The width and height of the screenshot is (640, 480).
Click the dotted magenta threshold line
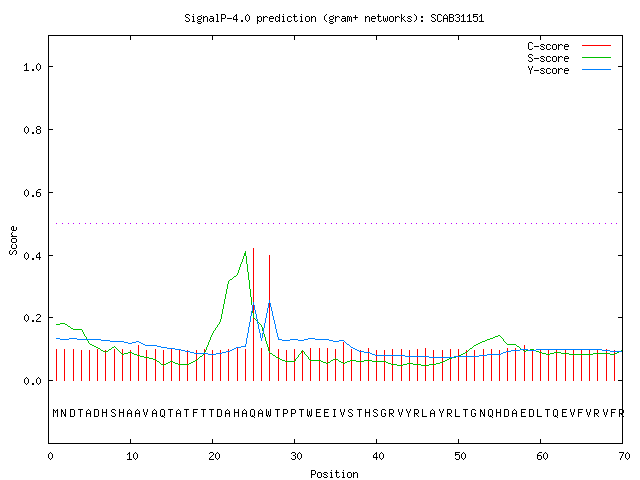[337, 223]
